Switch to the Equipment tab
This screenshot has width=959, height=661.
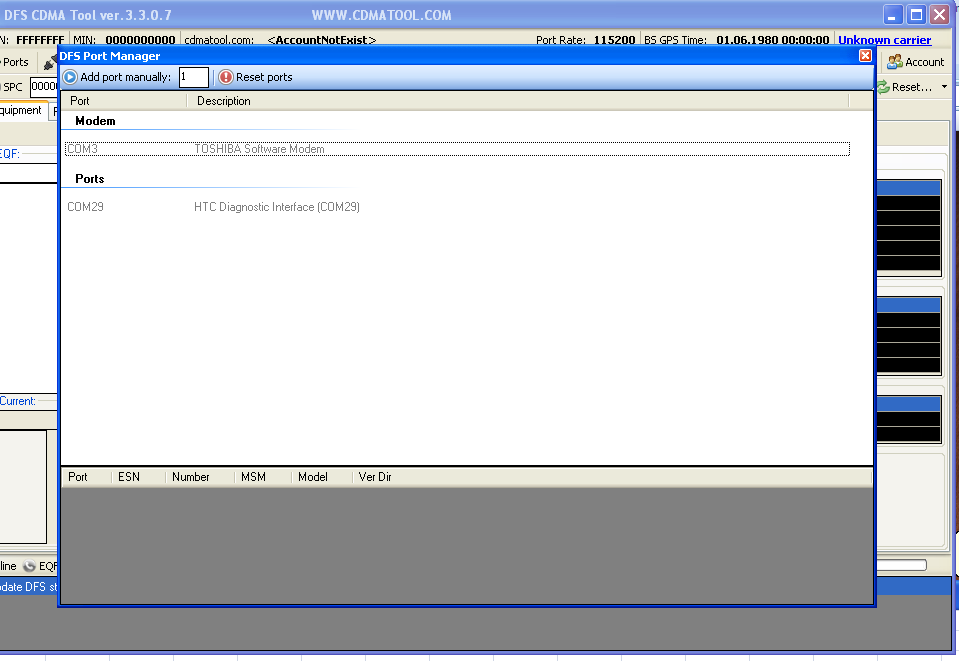(x=21, y=110)
